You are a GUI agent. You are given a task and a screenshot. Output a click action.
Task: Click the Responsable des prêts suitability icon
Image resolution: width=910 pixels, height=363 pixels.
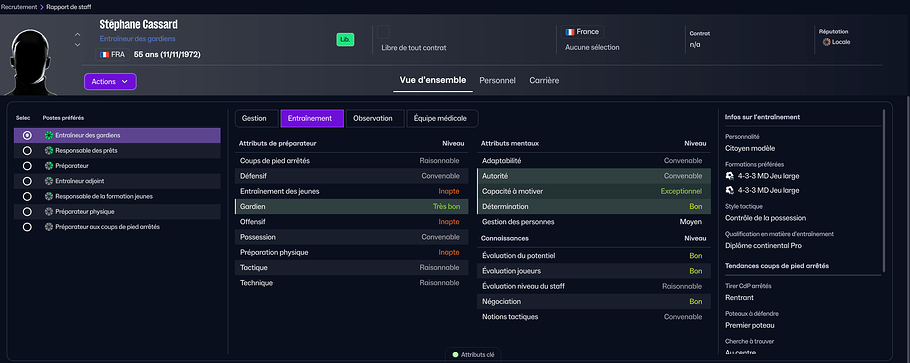pos(49,150)
